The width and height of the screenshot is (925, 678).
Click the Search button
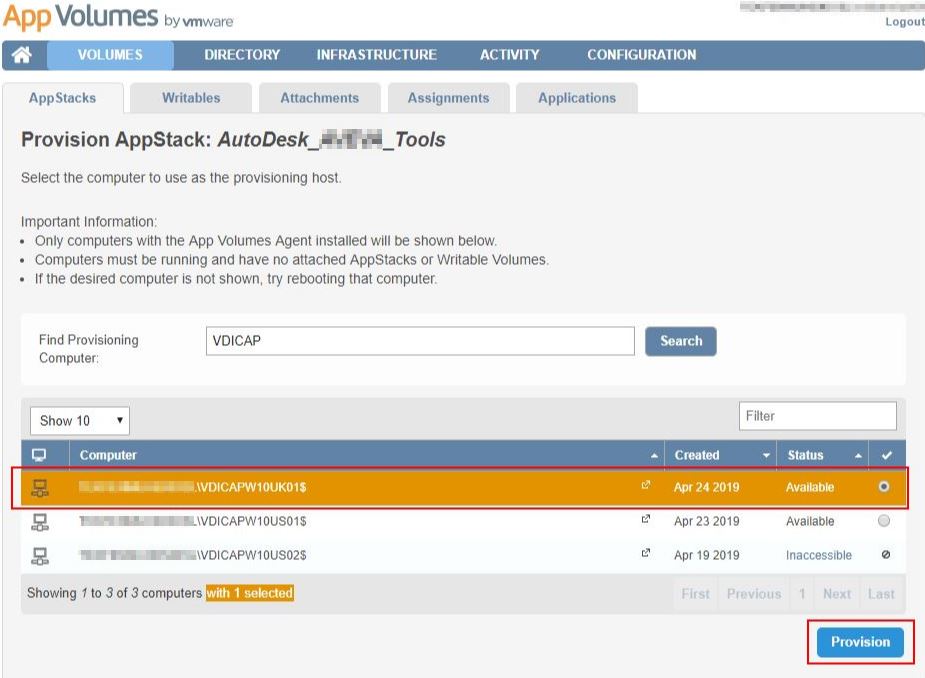[x=681, y=341]
